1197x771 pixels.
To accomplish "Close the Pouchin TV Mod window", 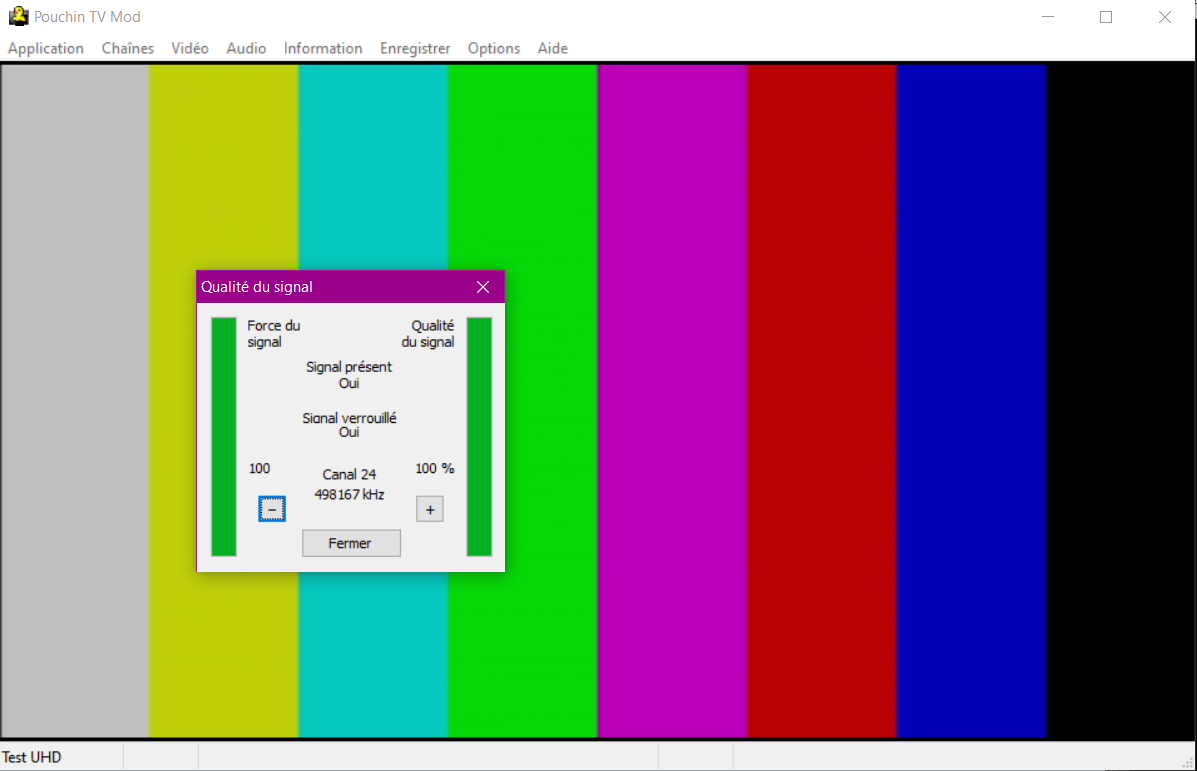I will [1165, 17].
